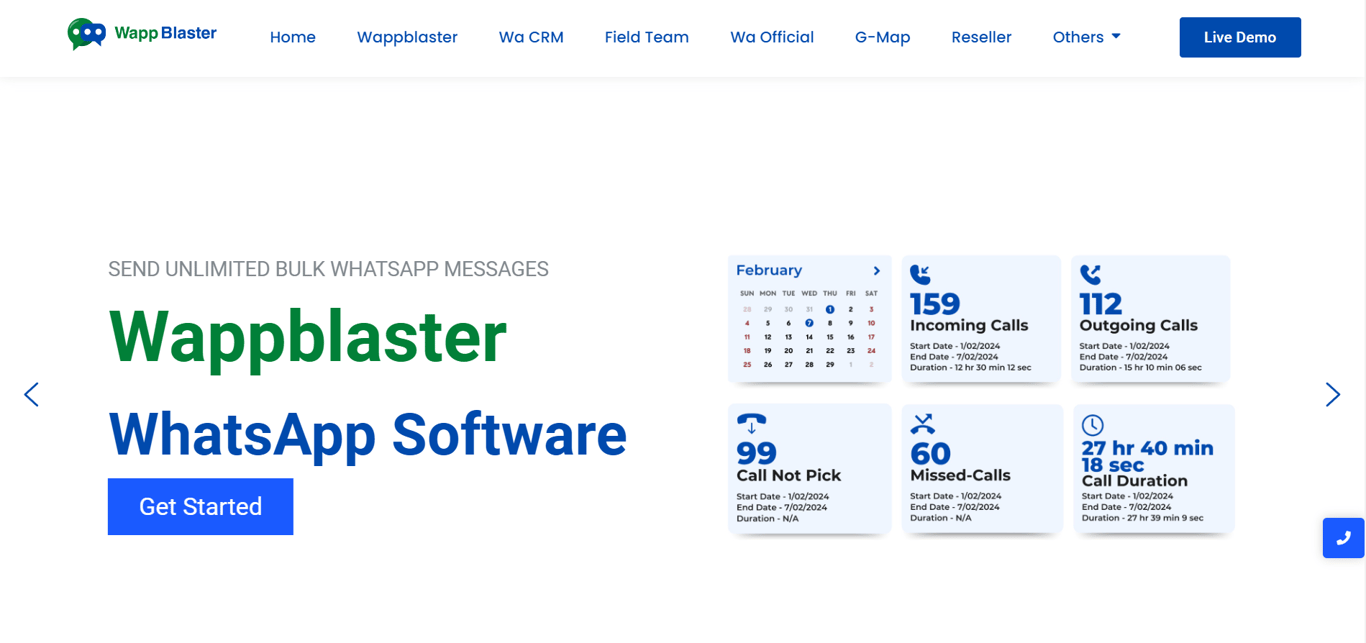This screenshot has height=643, width=1366.
Task: Open the Wa CRM page
Action: (x=531, y=37)
